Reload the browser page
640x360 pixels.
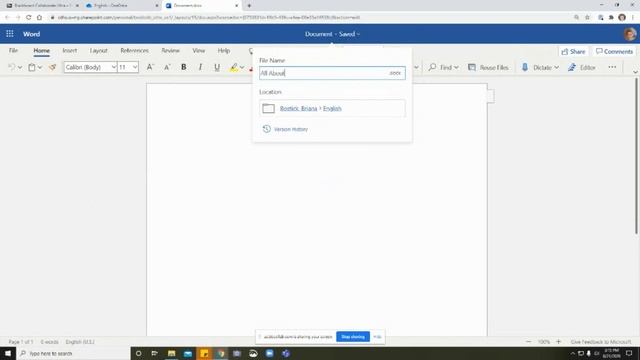pos(28,18)
